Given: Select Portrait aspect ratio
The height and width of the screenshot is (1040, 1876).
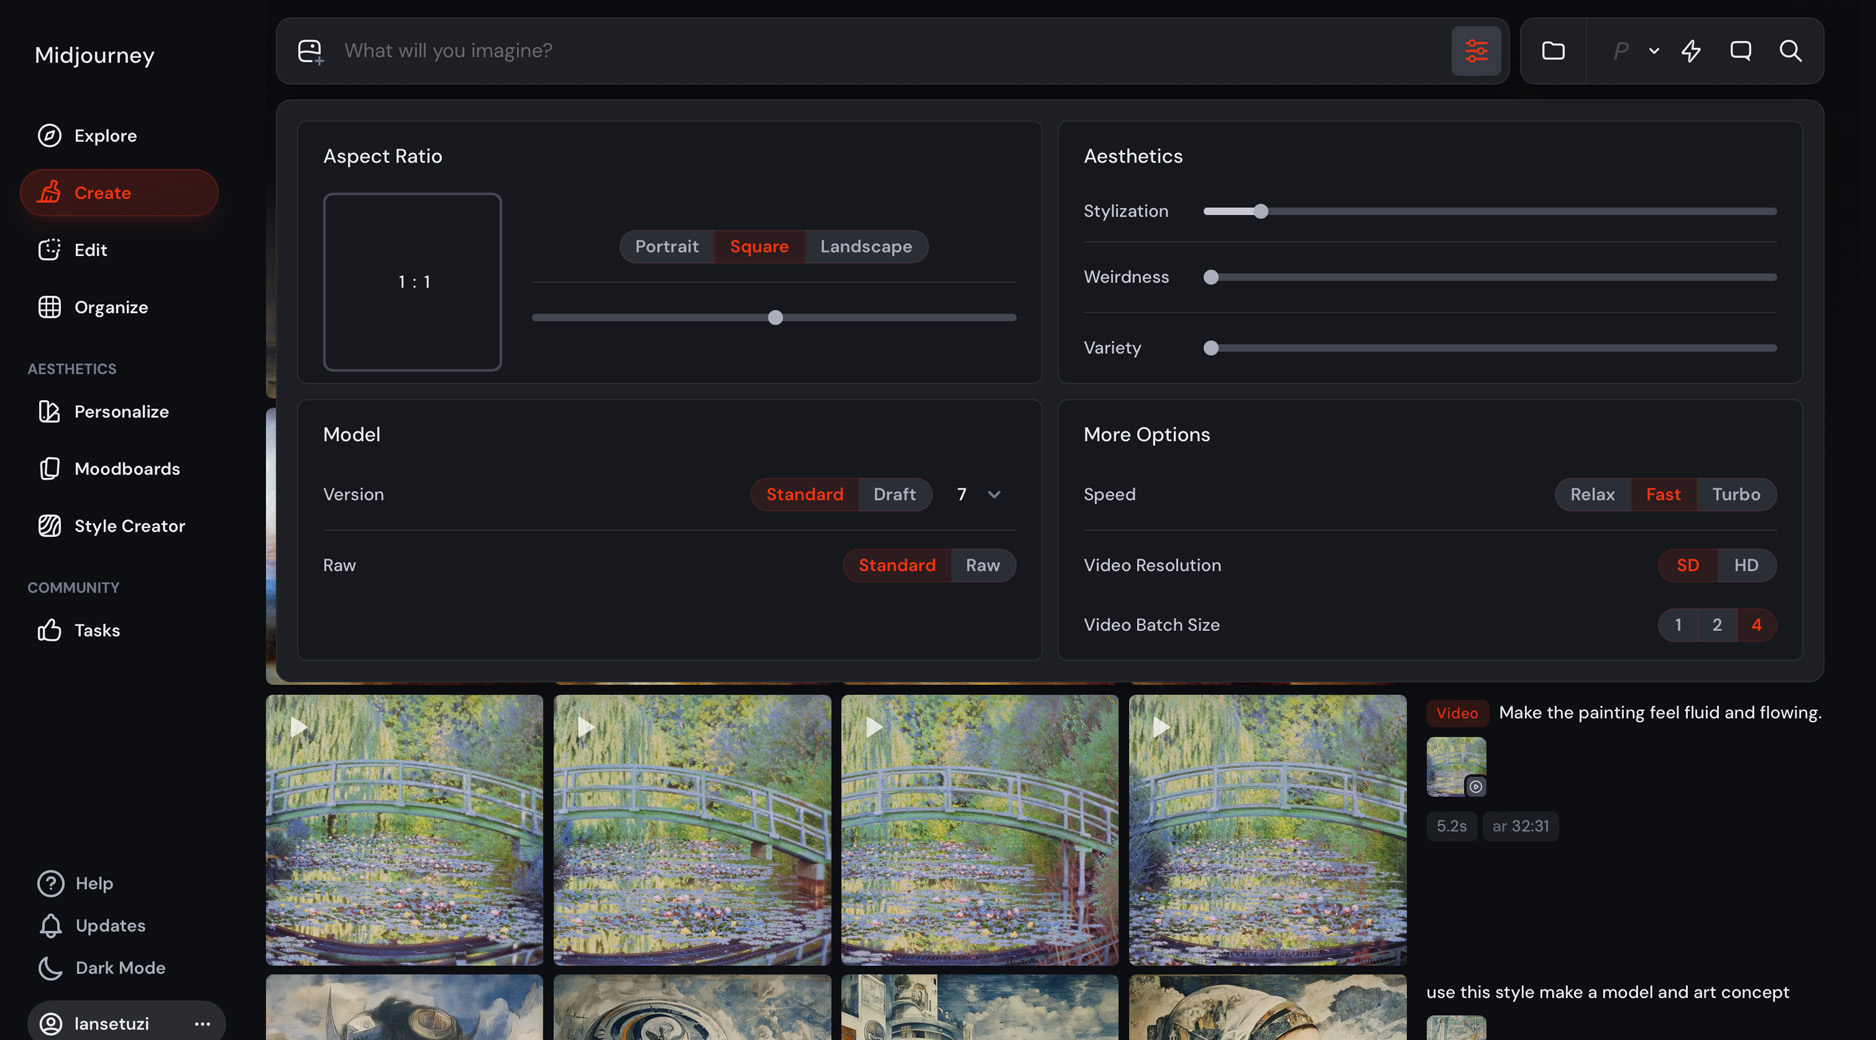Looking at the screenshot, I should tap(667, 247).
